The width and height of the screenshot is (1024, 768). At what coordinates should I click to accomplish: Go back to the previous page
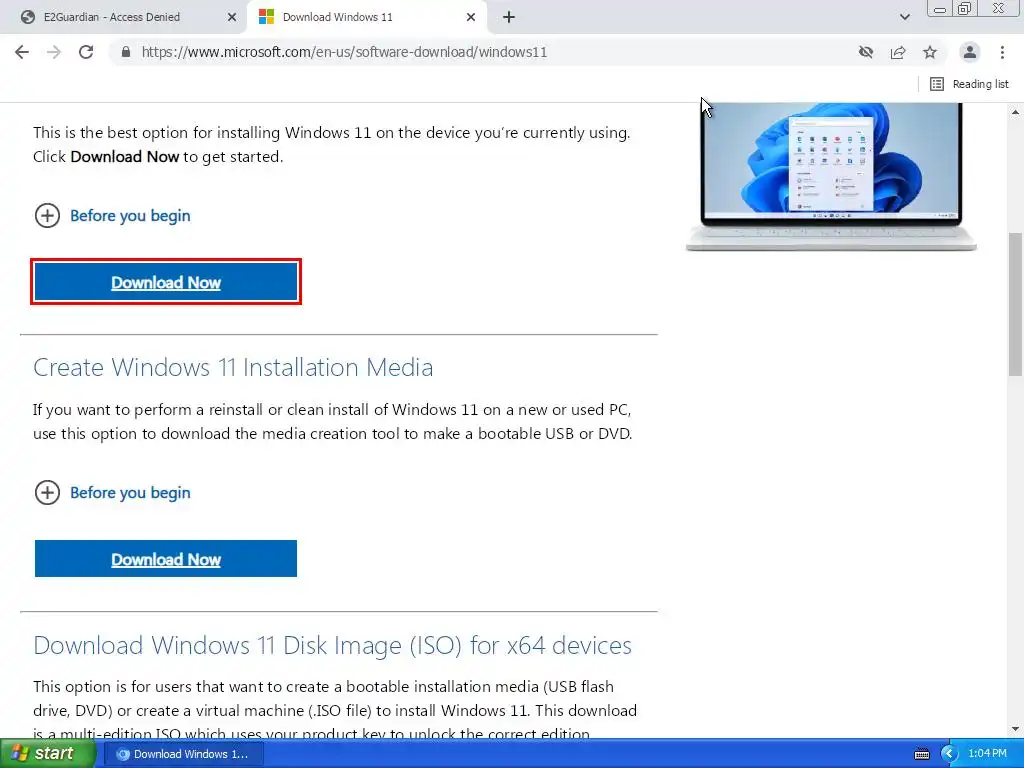pyautogui.click(x=22, y=52)
